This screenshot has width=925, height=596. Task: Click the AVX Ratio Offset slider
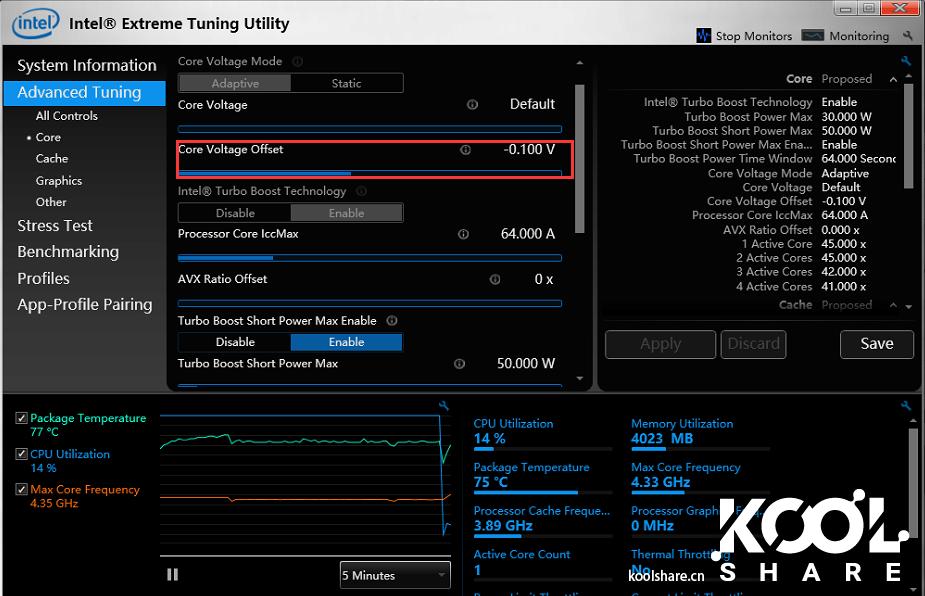[x=370, y=303]
